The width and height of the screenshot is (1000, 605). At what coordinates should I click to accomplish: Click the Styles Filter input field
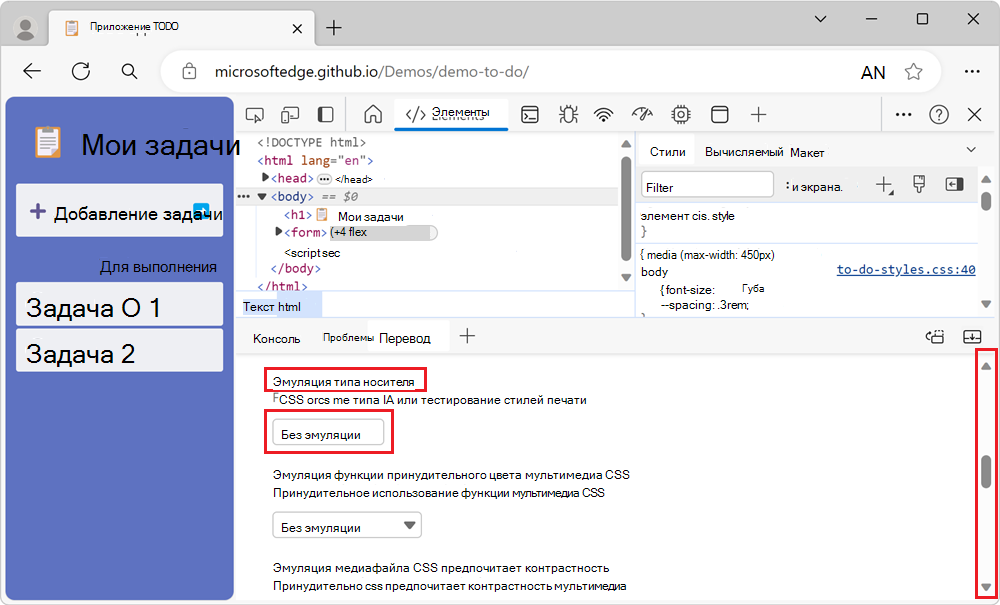click(707, 184)
